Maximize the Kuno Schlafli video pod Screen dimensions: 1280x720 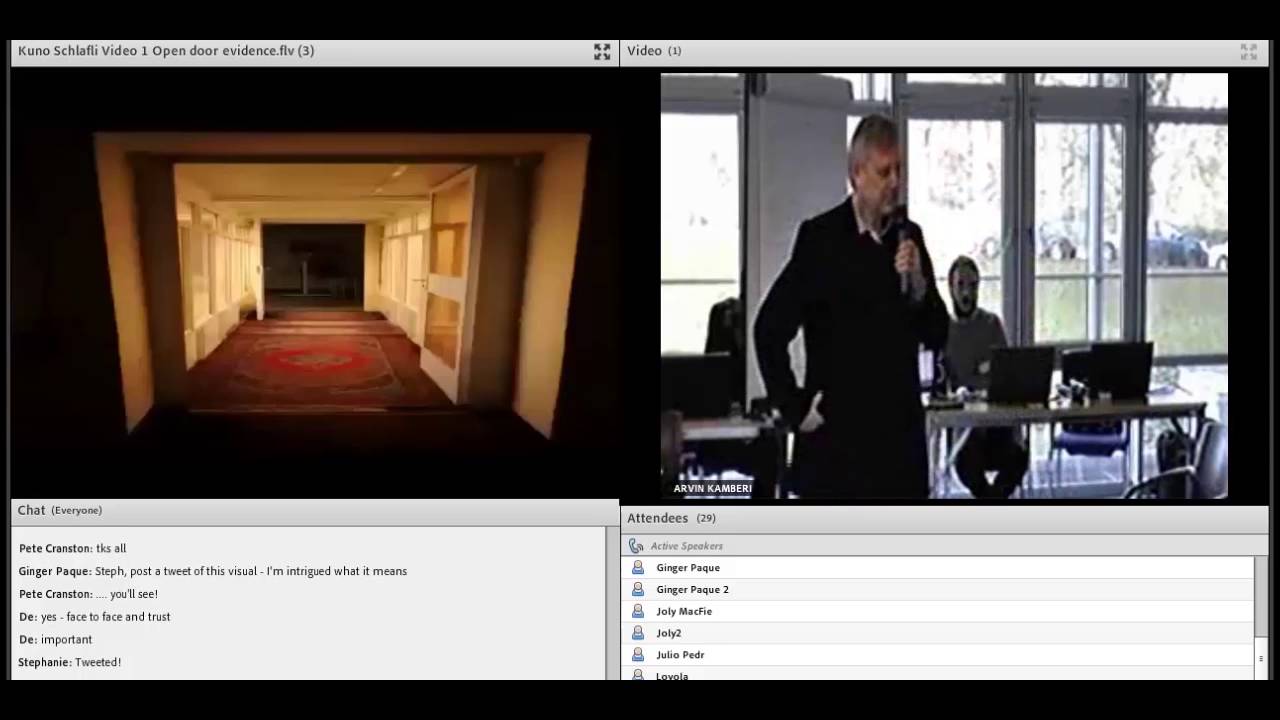[602, 51]
